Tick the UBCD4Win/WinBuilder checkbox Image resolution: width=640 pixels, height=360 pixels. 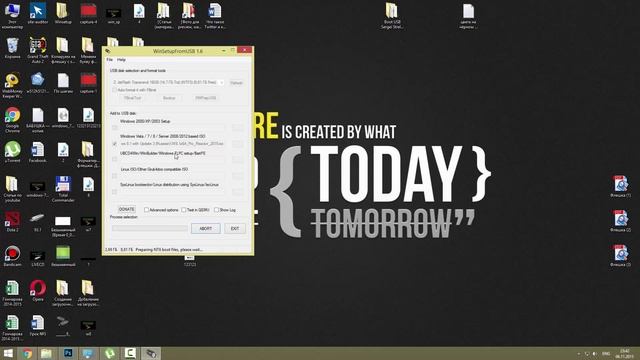[x=115, y=160]
